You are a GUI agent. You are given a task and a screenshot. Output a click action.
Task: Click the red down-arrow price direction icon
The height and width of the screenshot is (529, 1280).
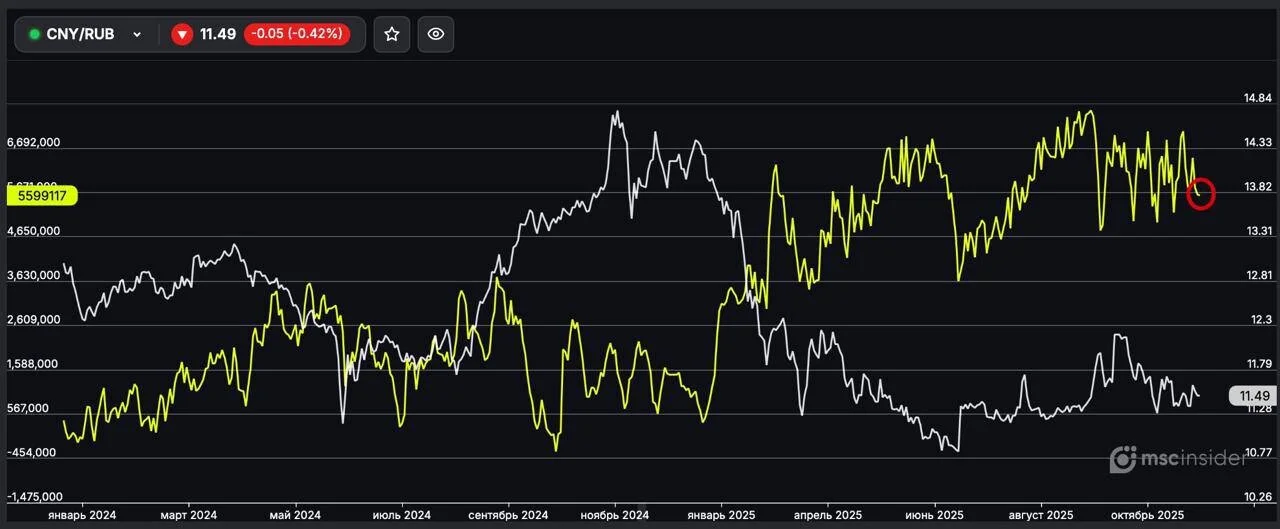pos(181,34)
